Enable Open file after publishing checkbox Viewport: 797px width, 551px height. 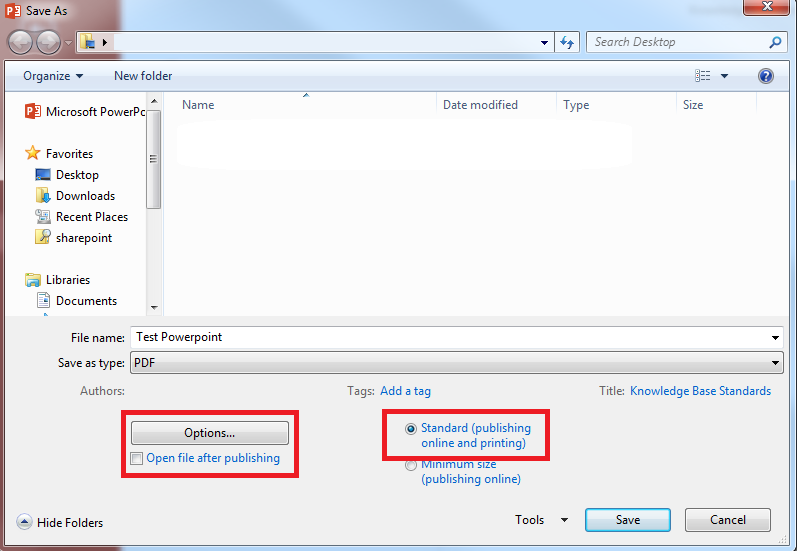point(137,459)
